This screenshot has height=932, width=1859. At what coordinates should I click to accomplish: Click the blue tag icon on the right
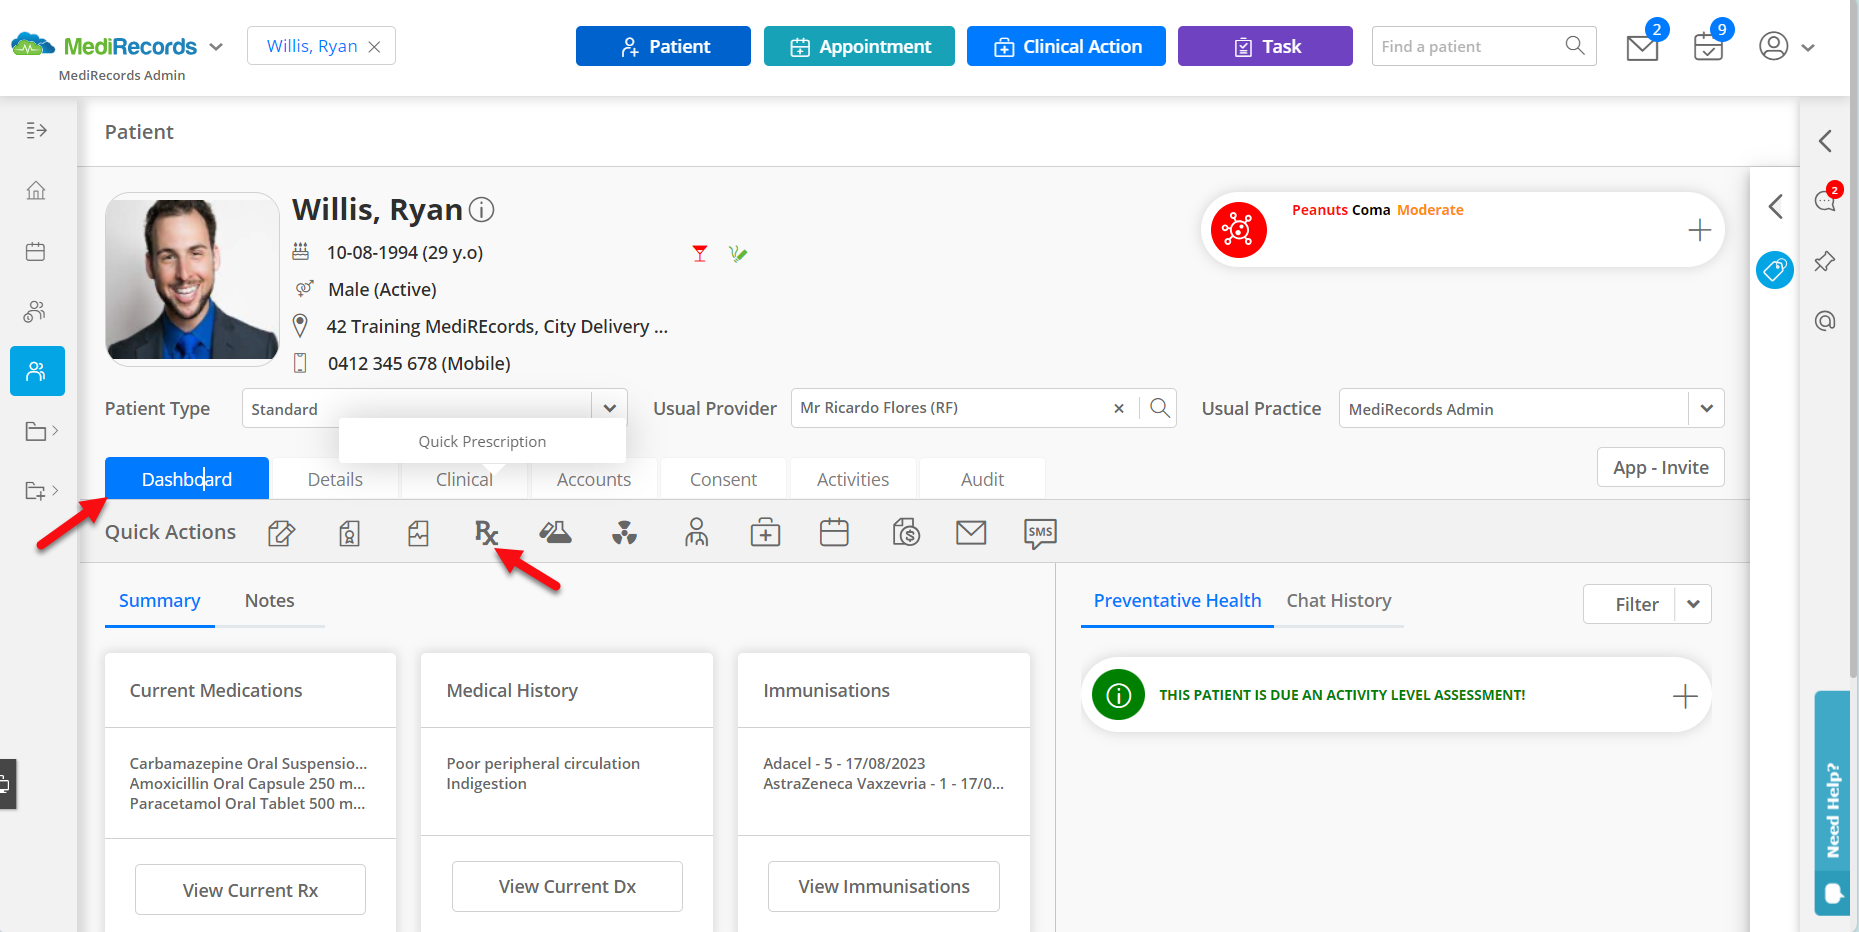tap(1775, 270)
